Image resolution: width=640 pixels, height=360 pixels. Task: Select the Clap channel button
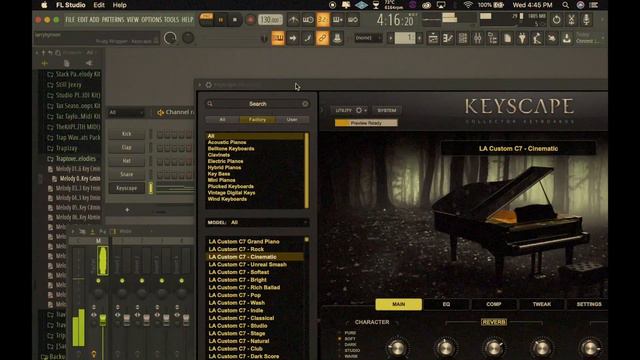127,147
